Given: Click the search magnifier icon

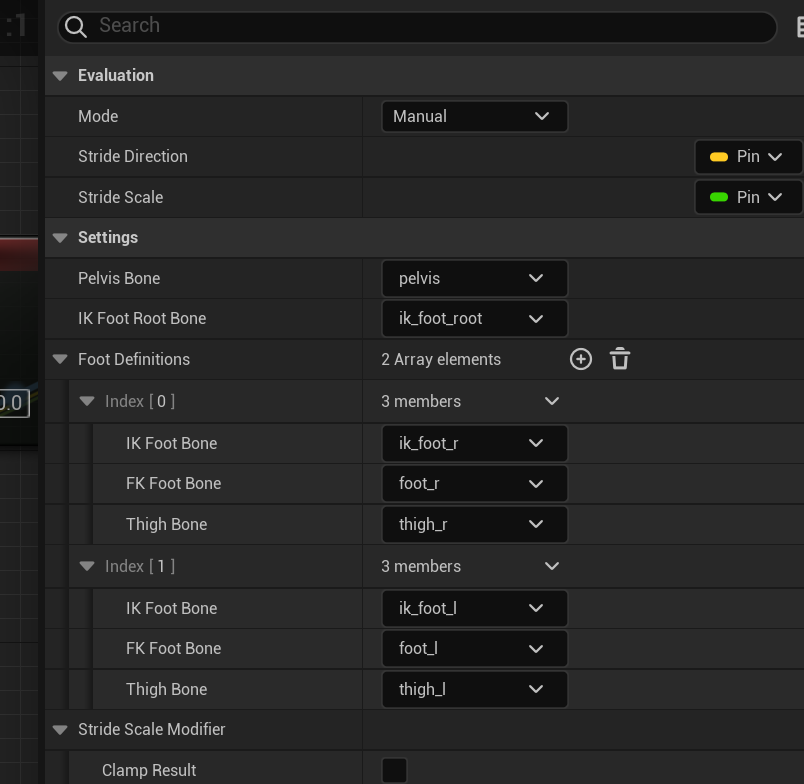Looking at the screenshot, I should 76,26.
